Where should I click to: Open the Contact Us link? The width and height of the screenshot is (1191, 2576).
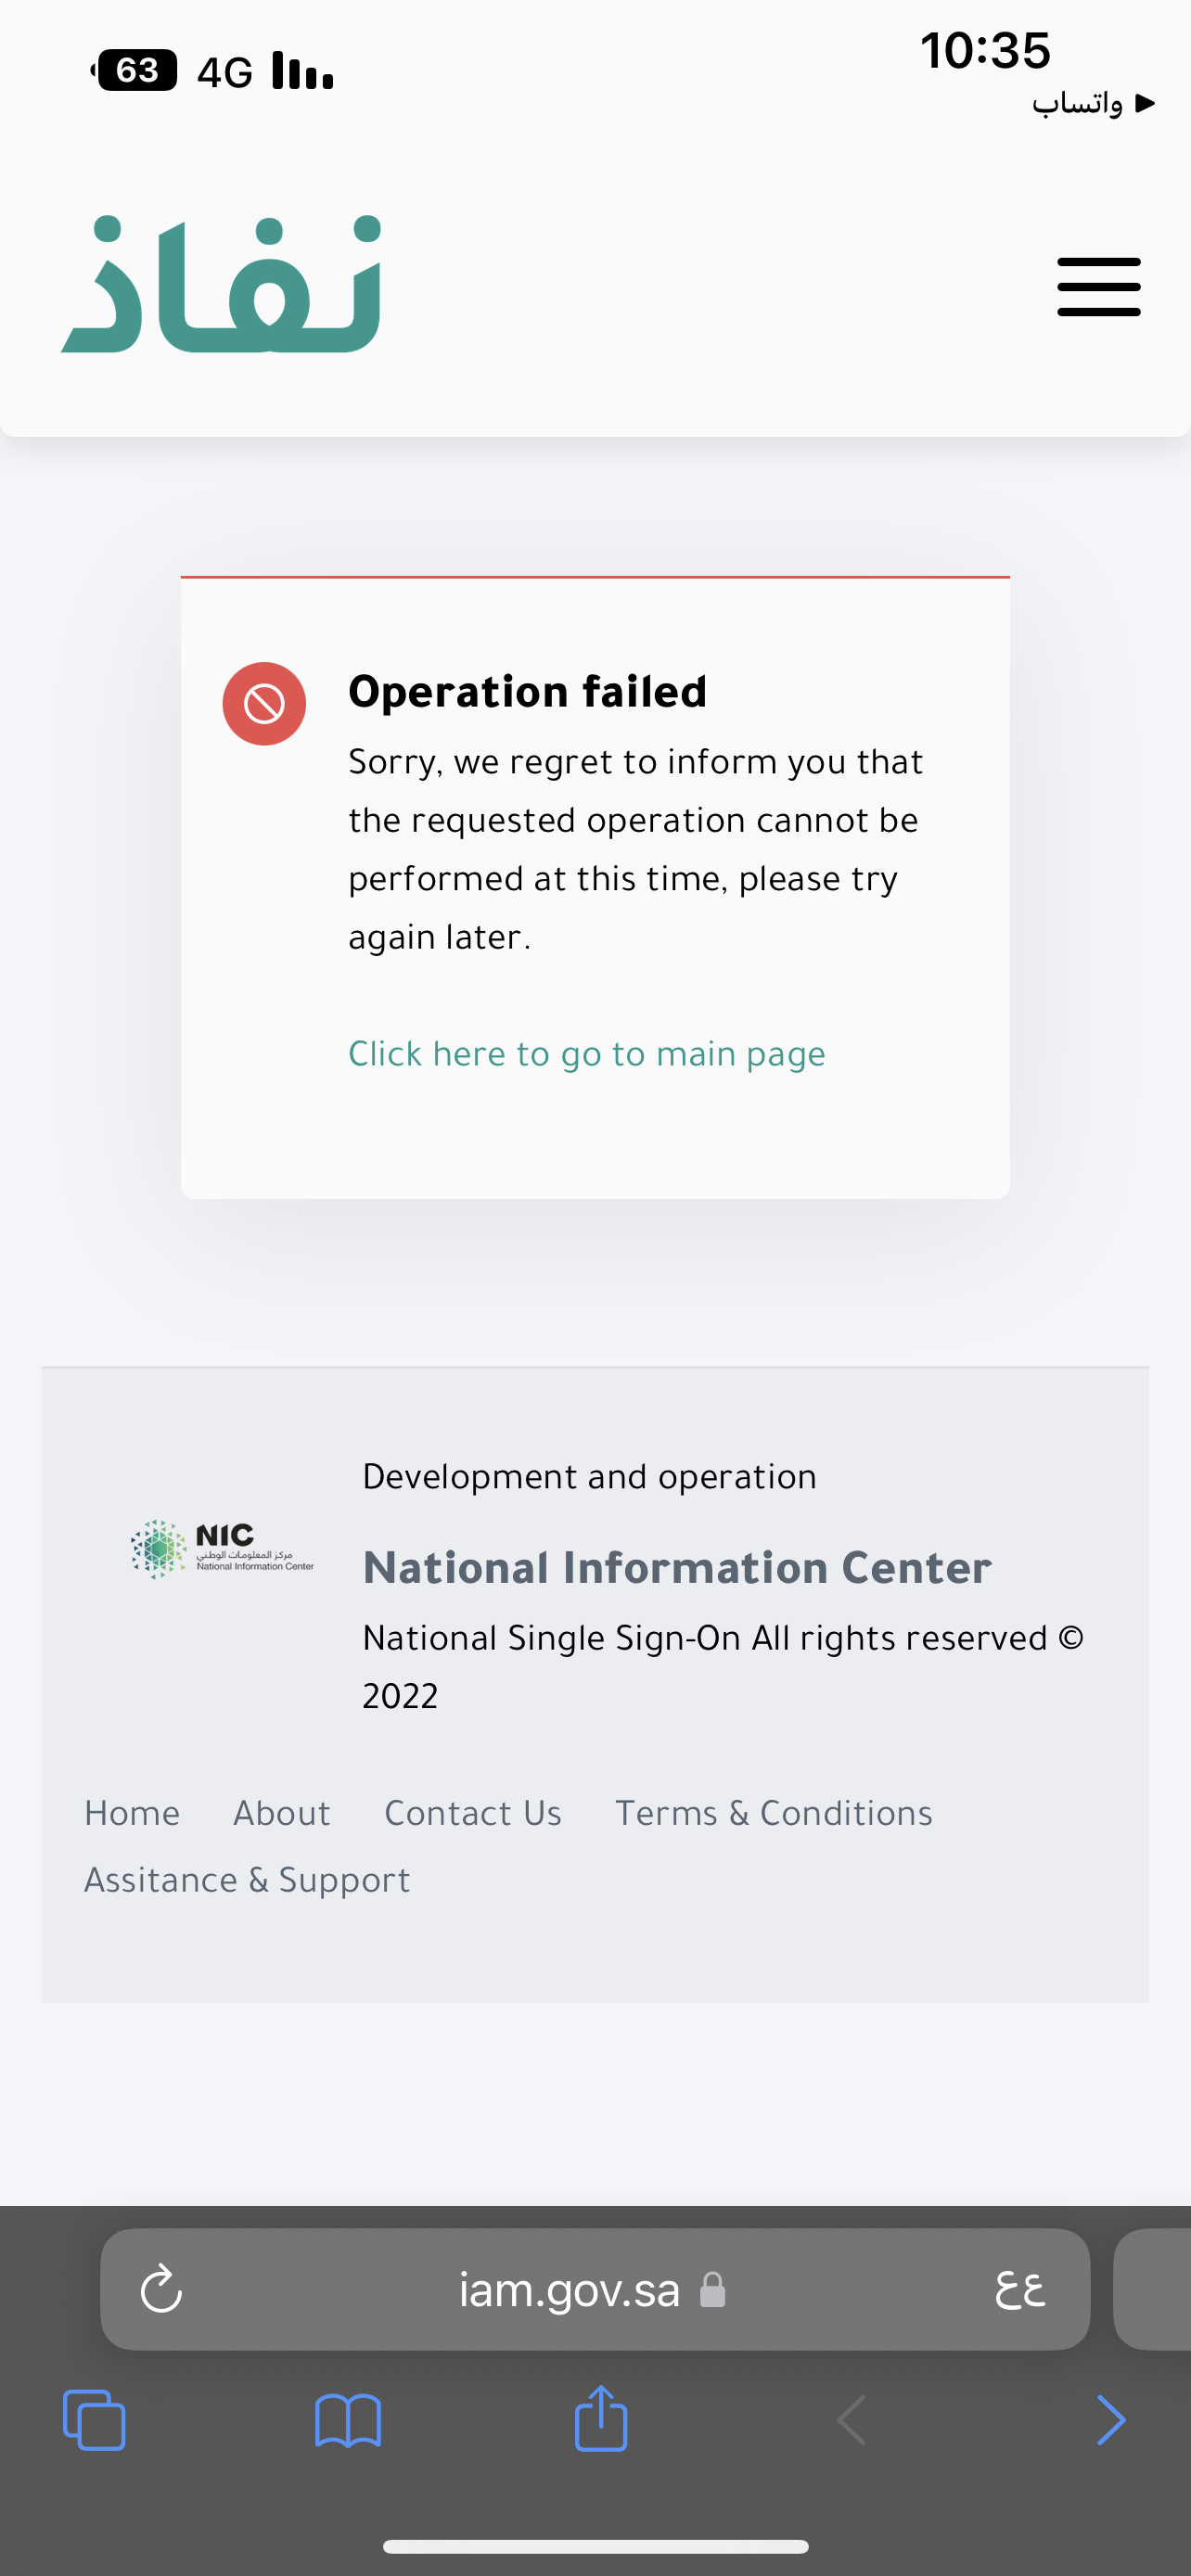click(x=473, y=1813)
